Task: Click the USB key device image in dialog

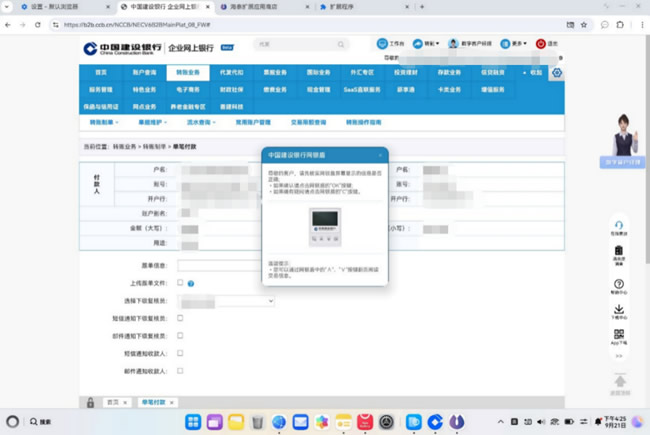Action: coord(325,227)
